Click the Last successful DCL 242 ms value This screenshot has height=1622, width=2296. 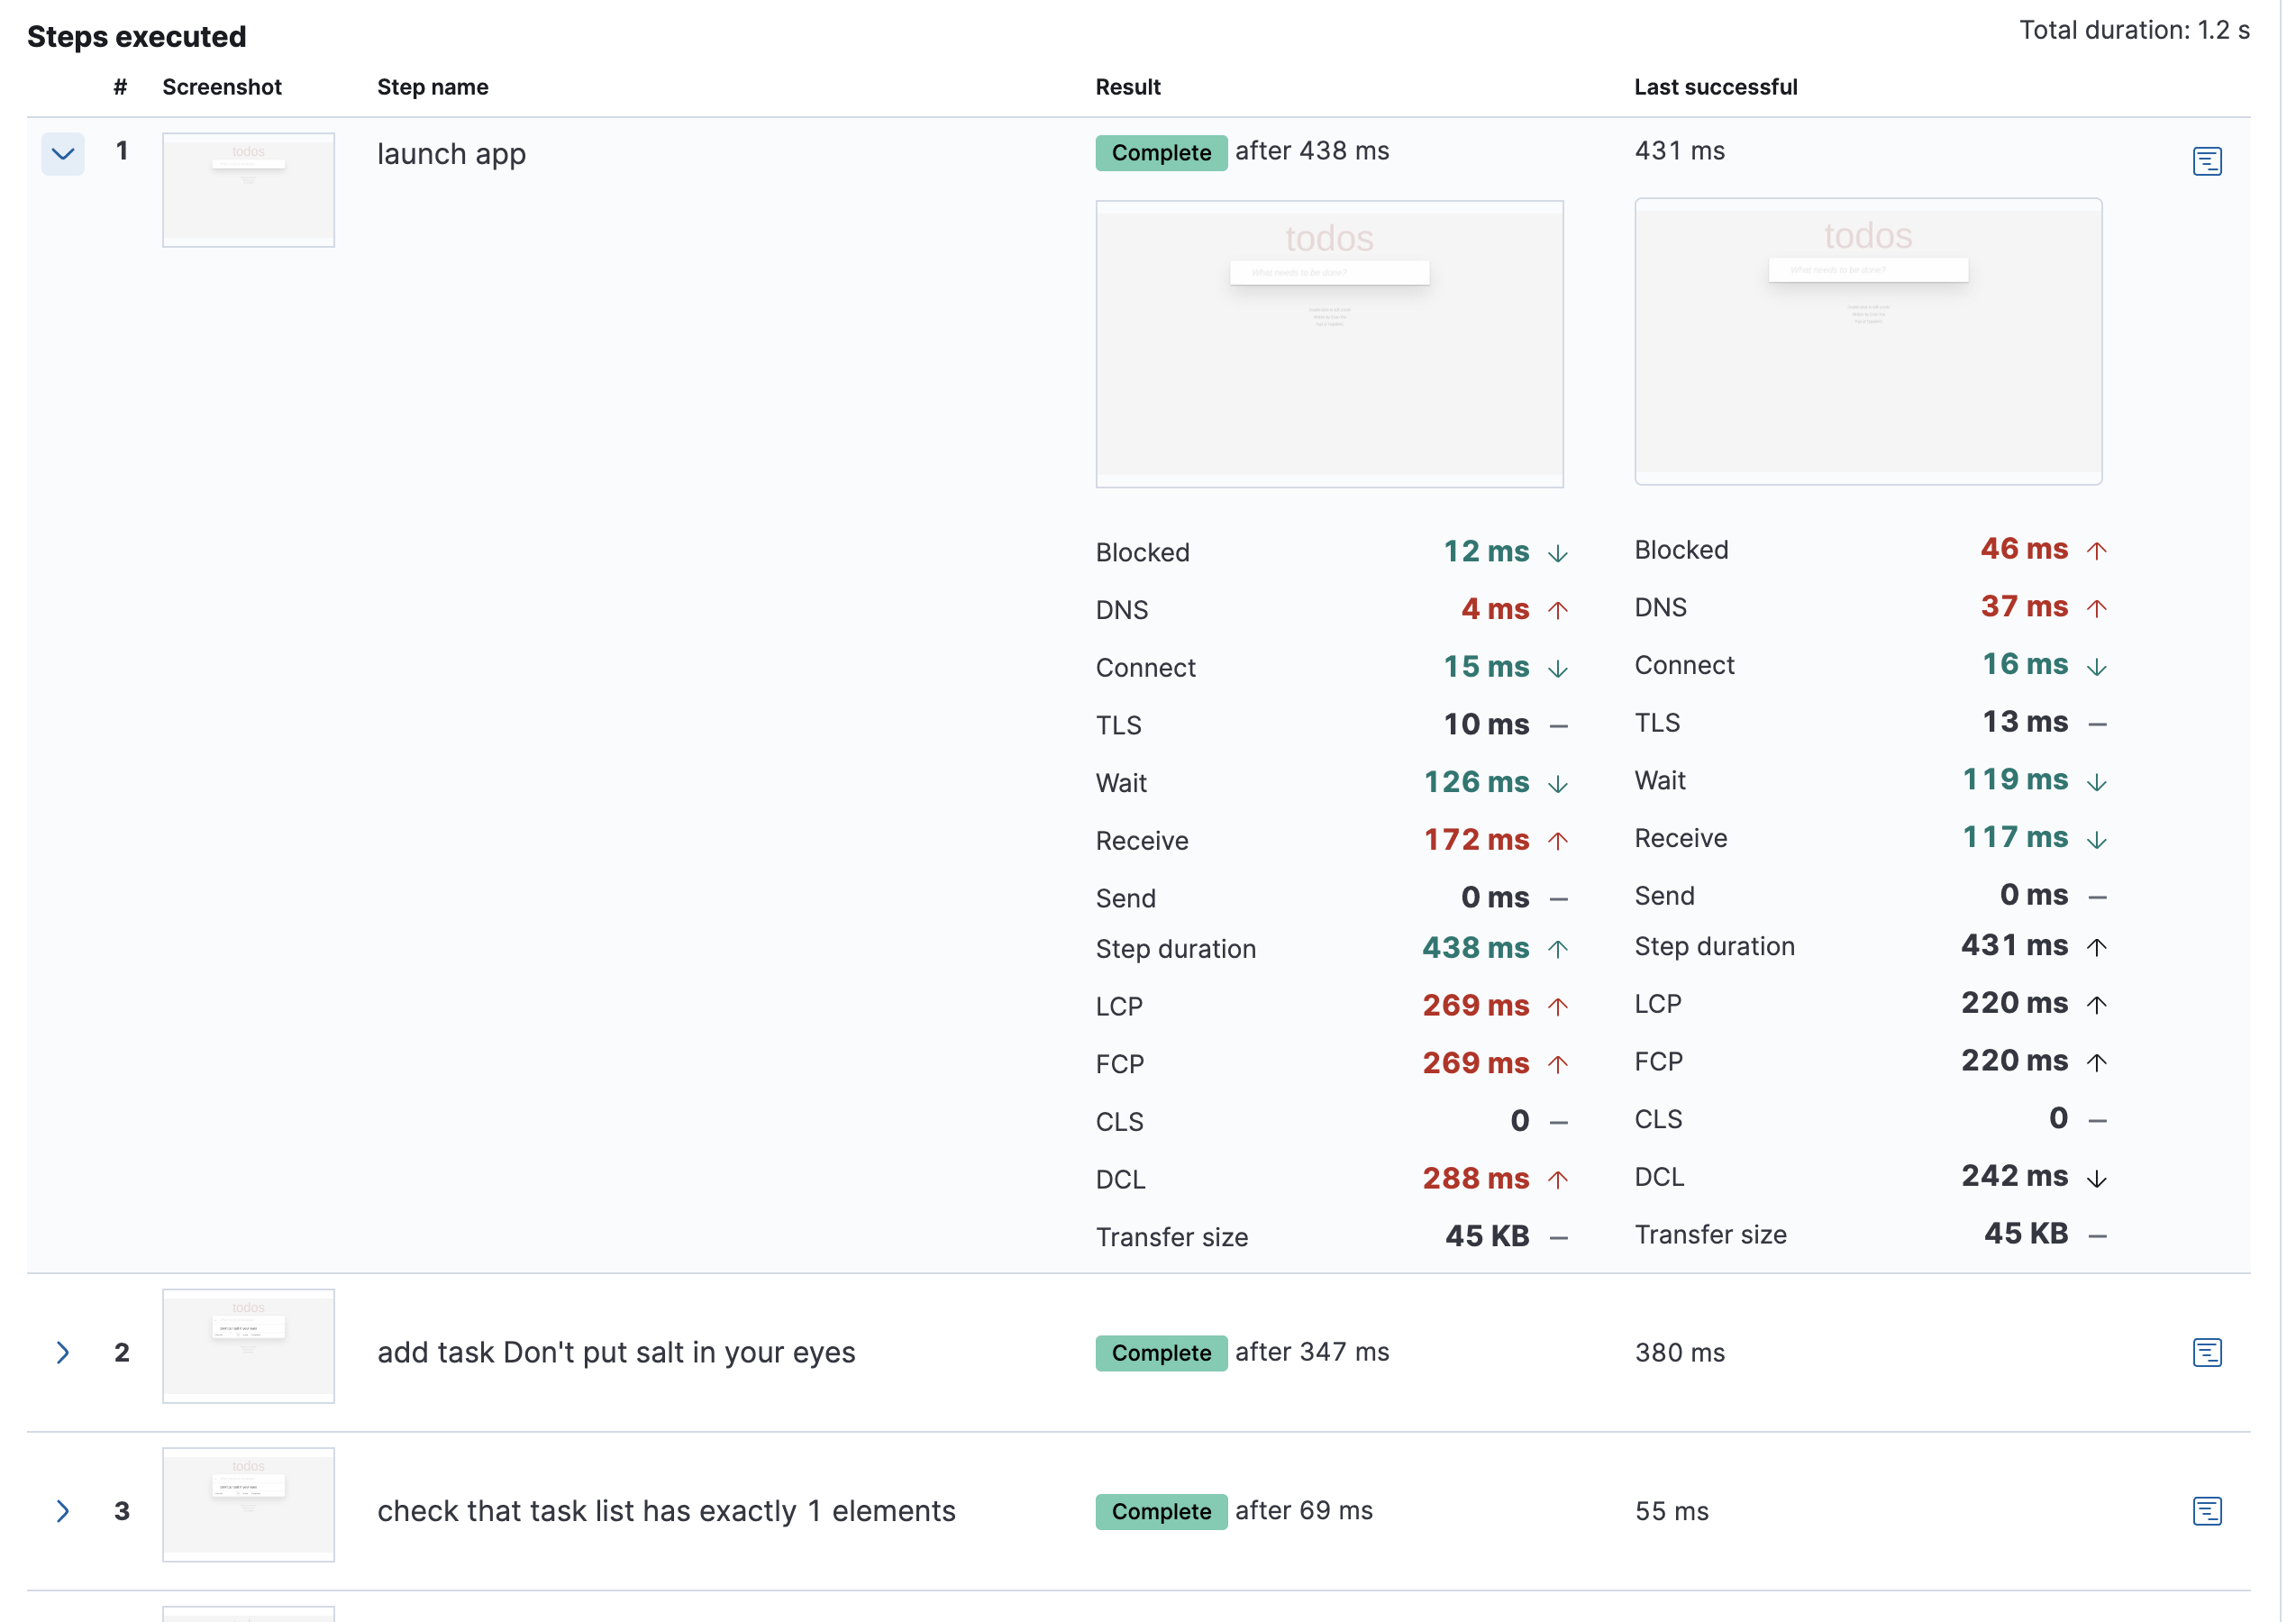pyautogui.click(x=2014, y=1175)
